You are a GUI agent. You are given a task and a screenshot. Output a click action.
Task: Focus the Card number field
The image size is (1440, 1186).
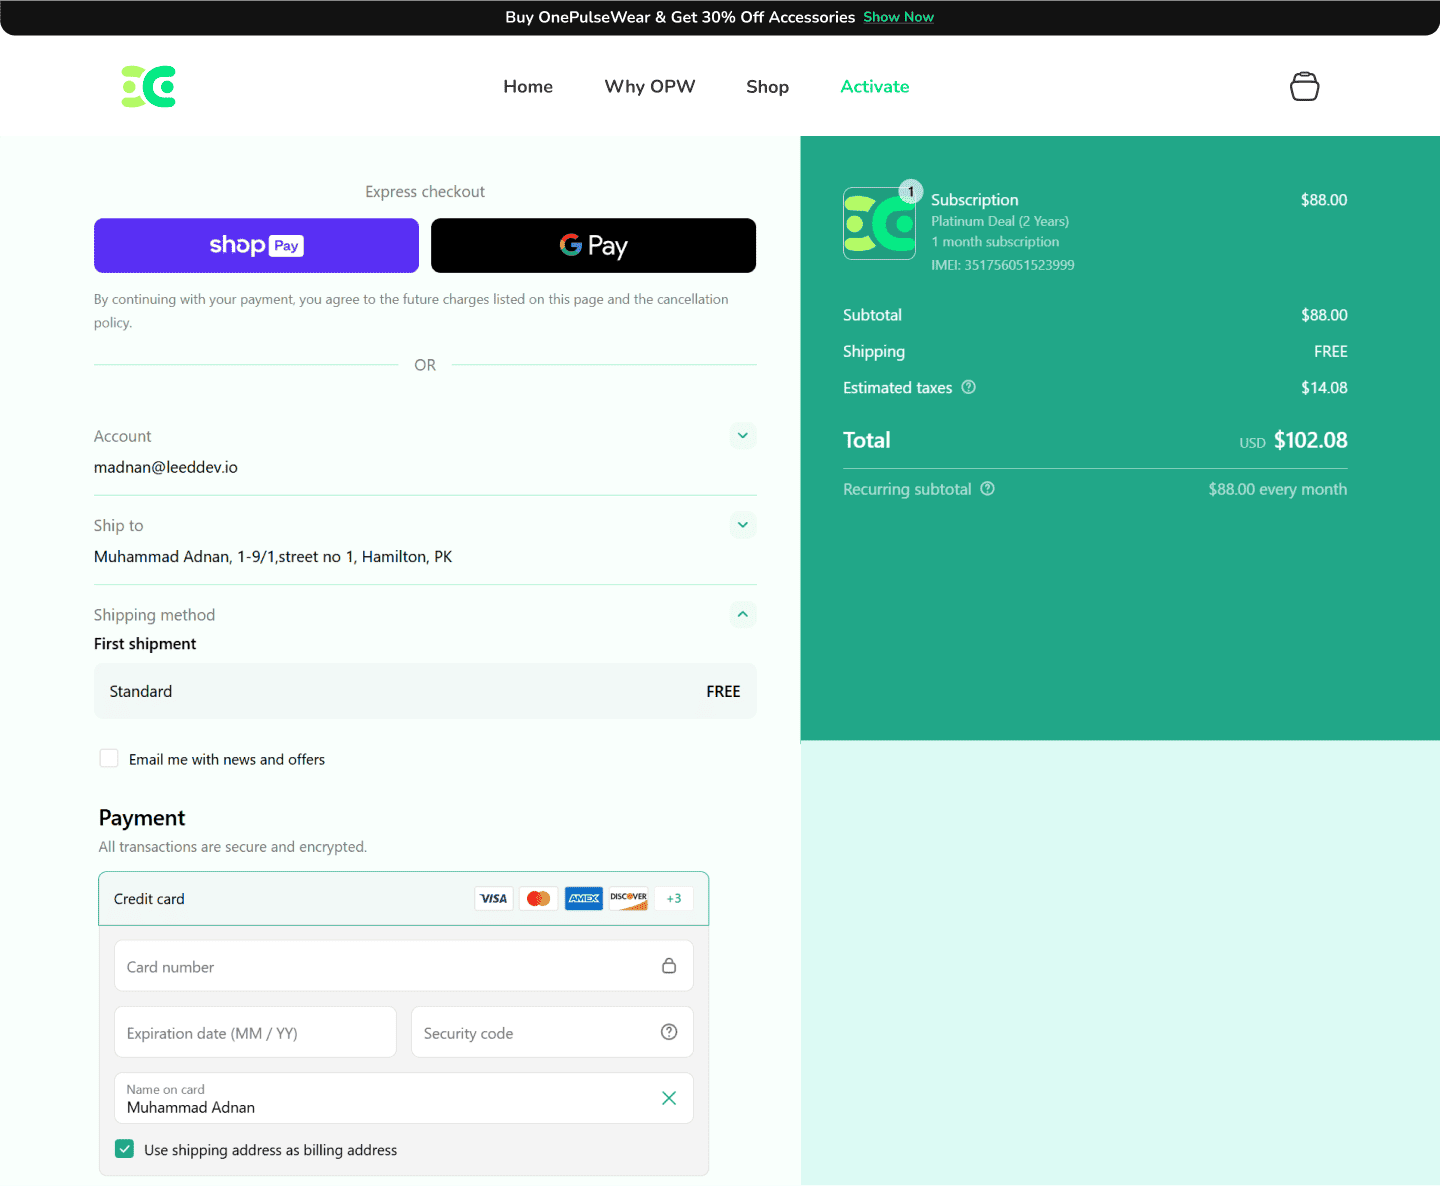click(x=403, y=966)
